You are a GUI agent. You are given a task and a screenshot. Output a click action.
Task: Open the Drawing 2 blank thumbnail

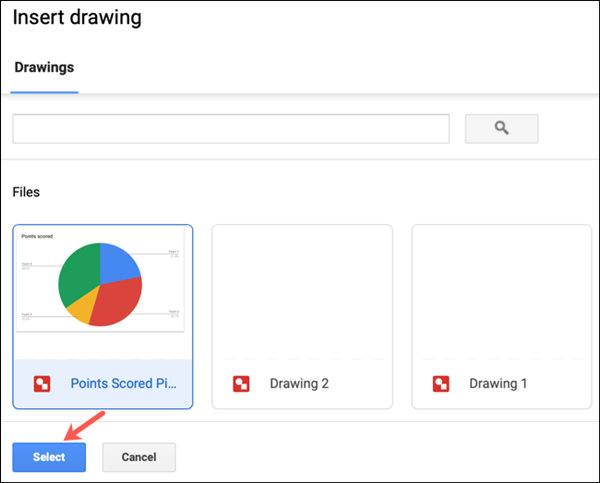[x=302, y=293]
